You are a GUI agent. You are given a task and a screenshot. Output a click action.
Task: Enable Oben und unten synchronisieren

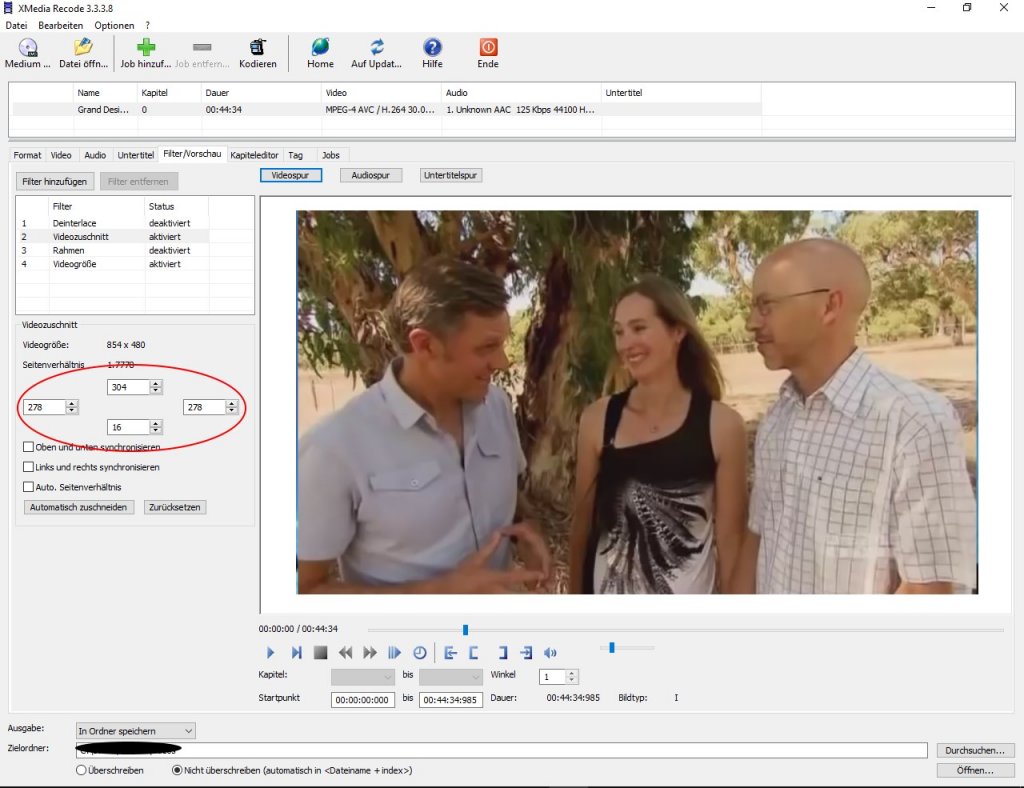tap(28, 447)
